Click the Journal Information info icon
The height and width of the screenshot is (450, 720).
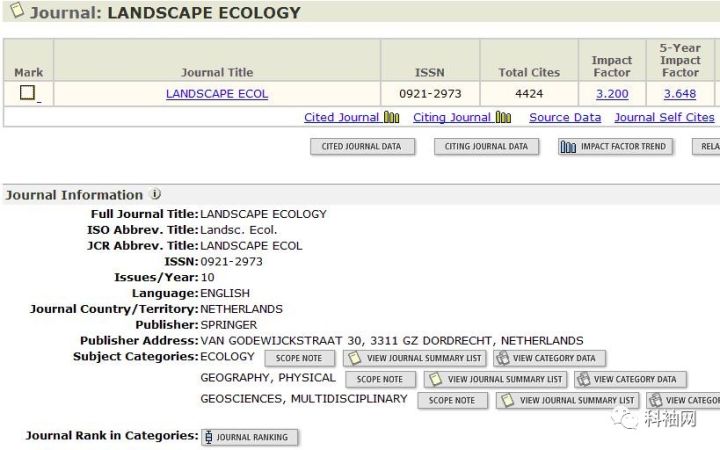tap(156, 195)
